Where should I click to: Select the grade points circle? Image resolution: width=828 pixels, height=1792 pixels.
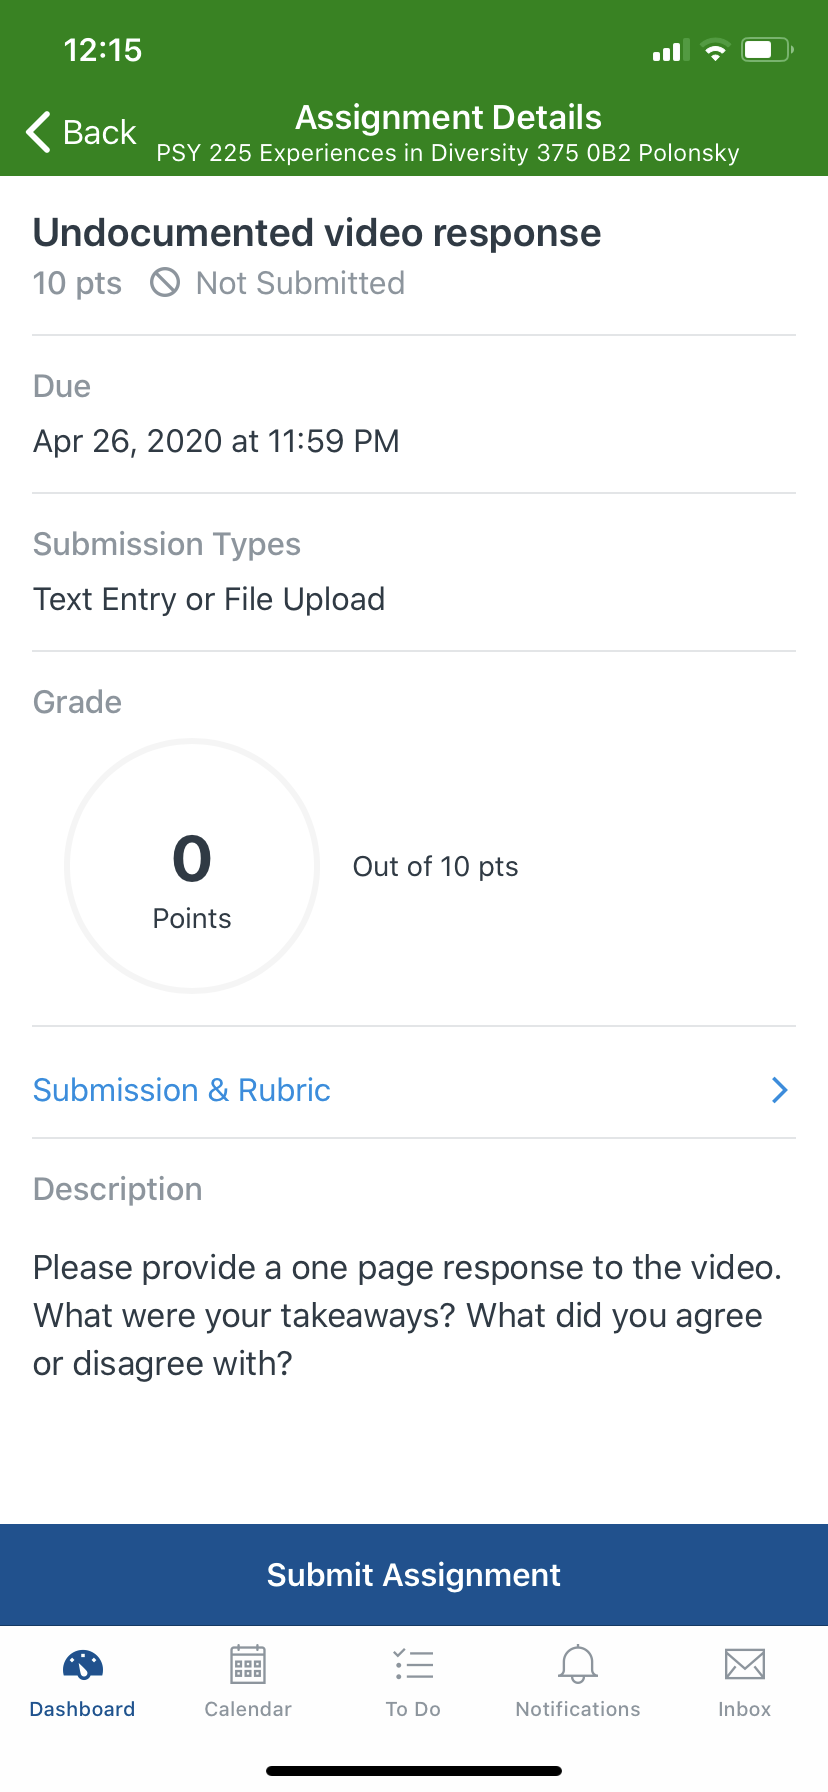pyautogui.click(x=192, y=866)
